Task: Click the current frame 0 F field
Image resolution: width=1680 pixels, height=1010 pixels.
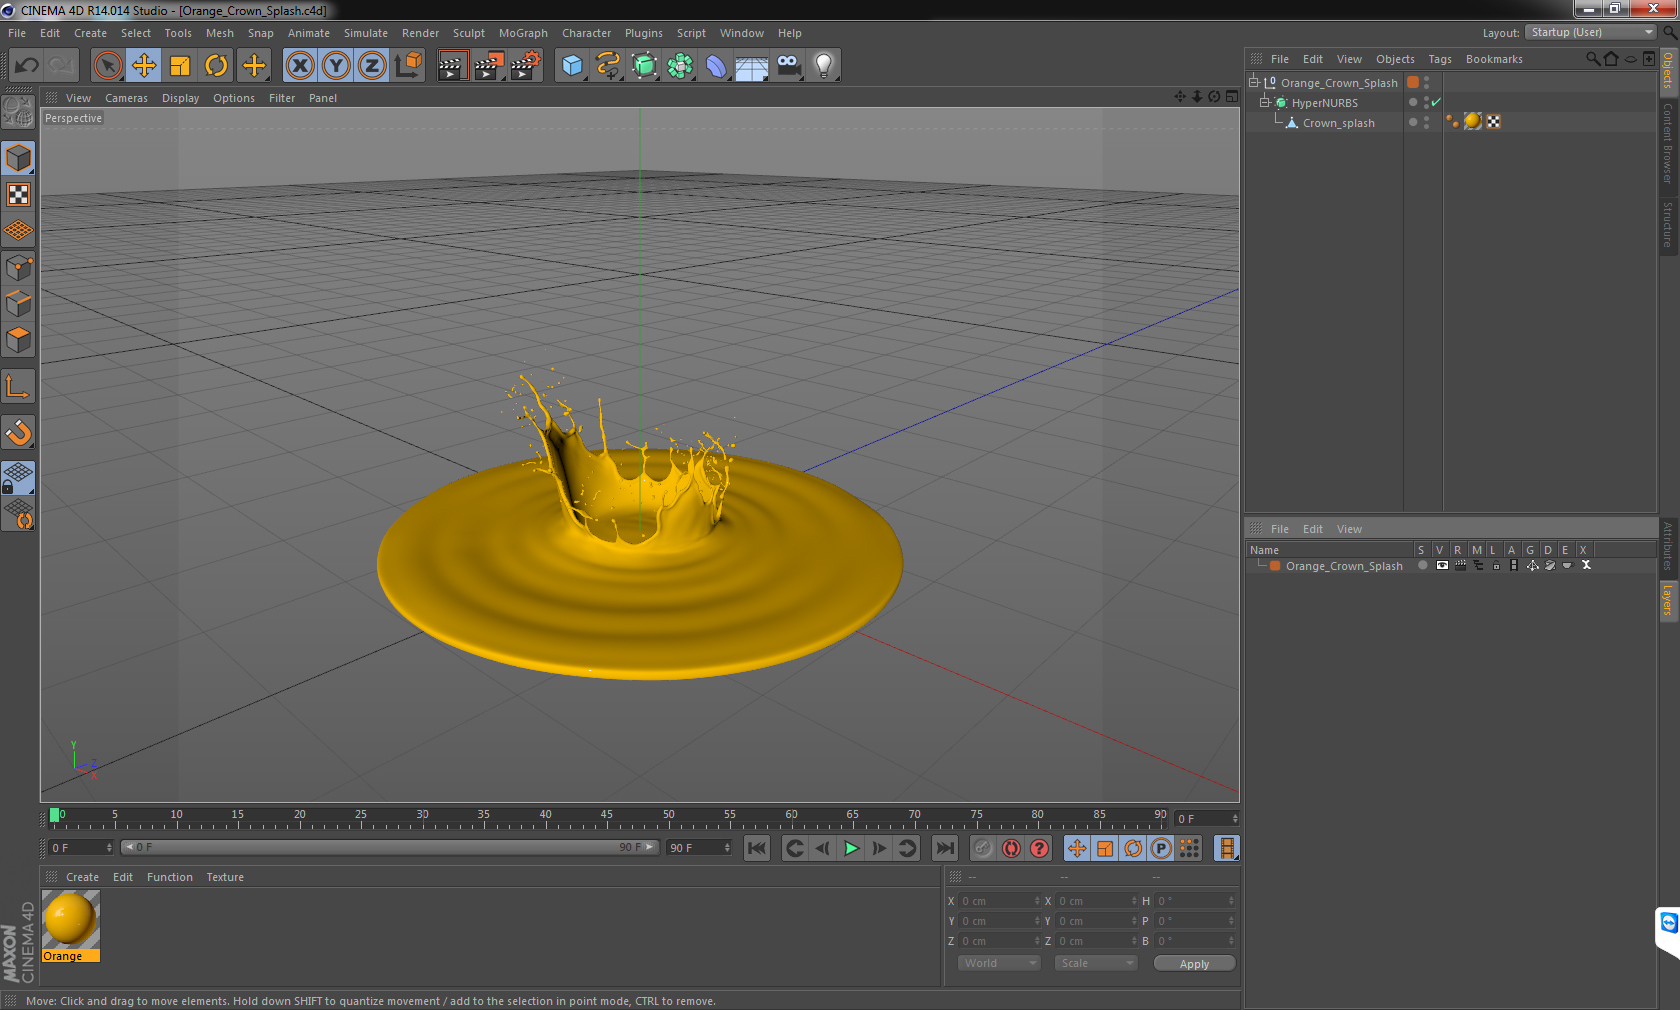Action: (x=81, y=847)
